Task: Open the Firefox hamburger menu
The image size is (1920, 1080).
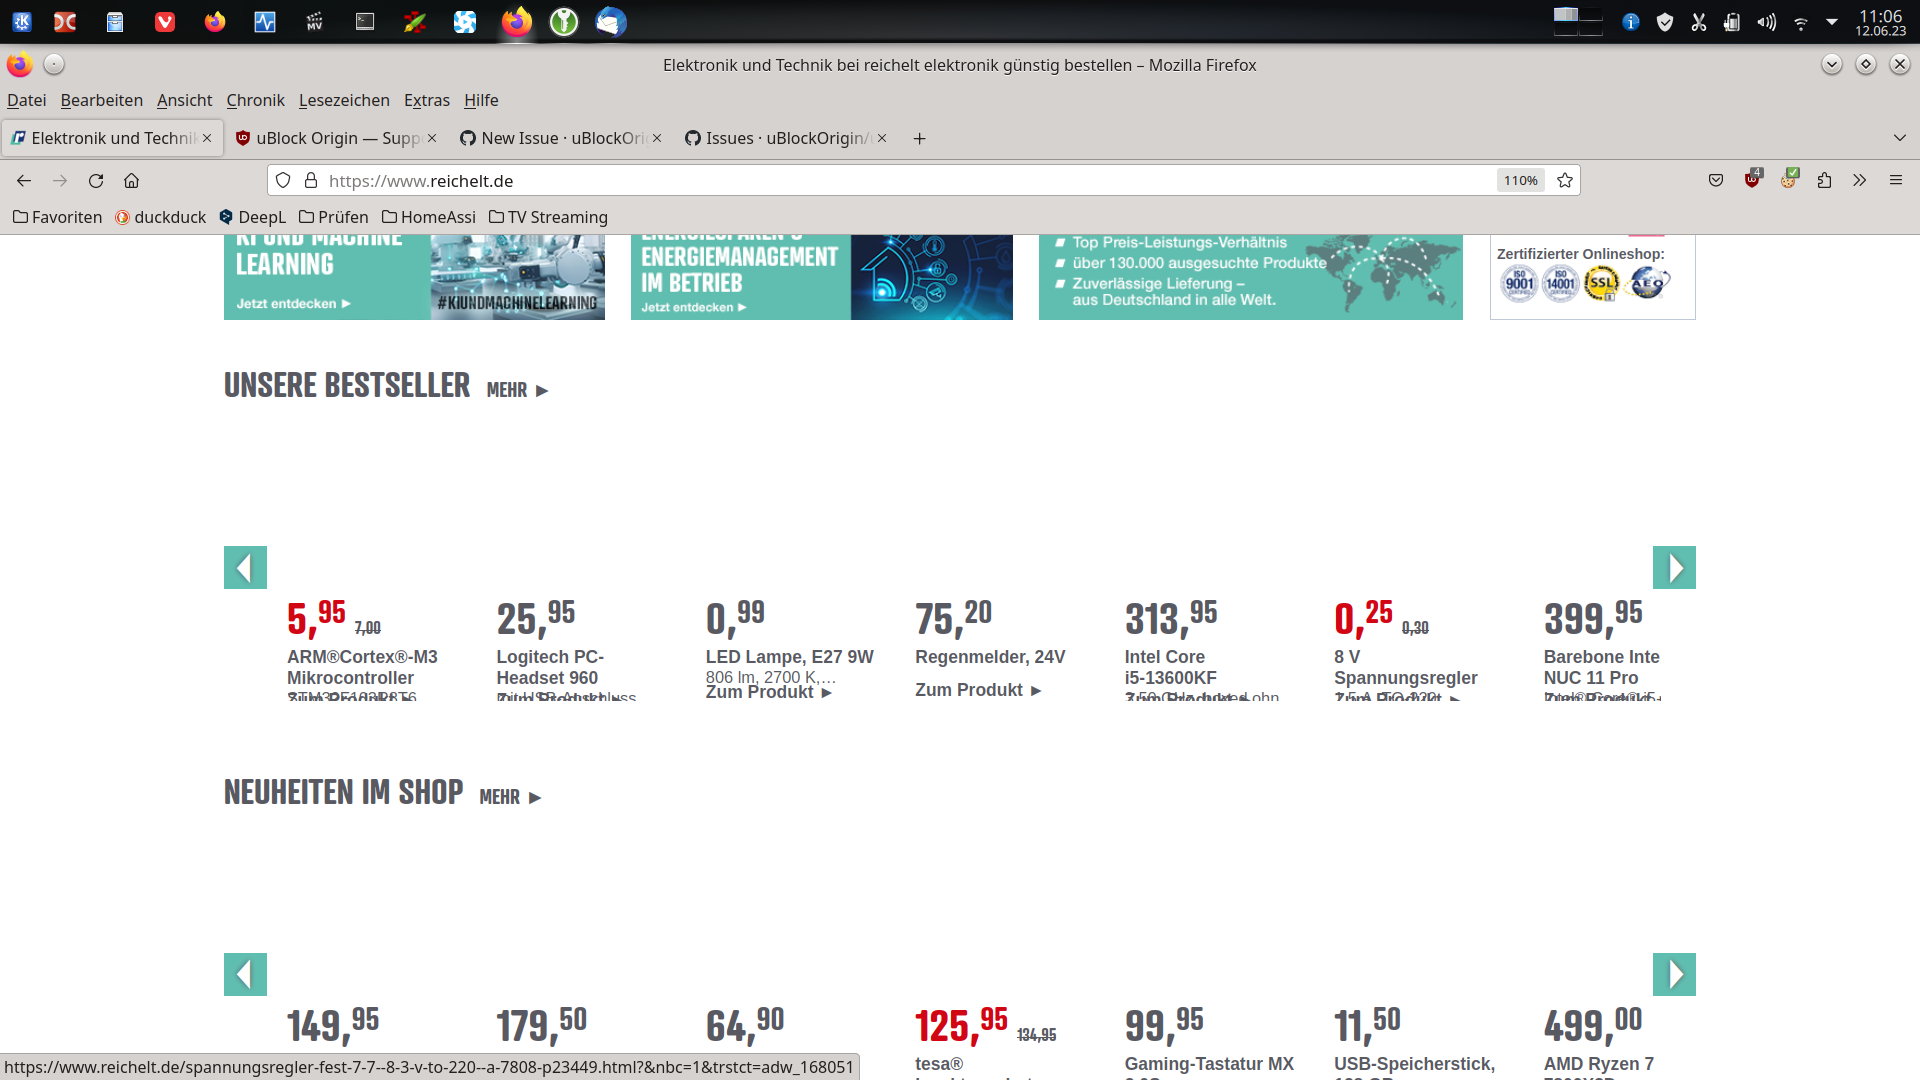Action: [x=1896, y=181]
